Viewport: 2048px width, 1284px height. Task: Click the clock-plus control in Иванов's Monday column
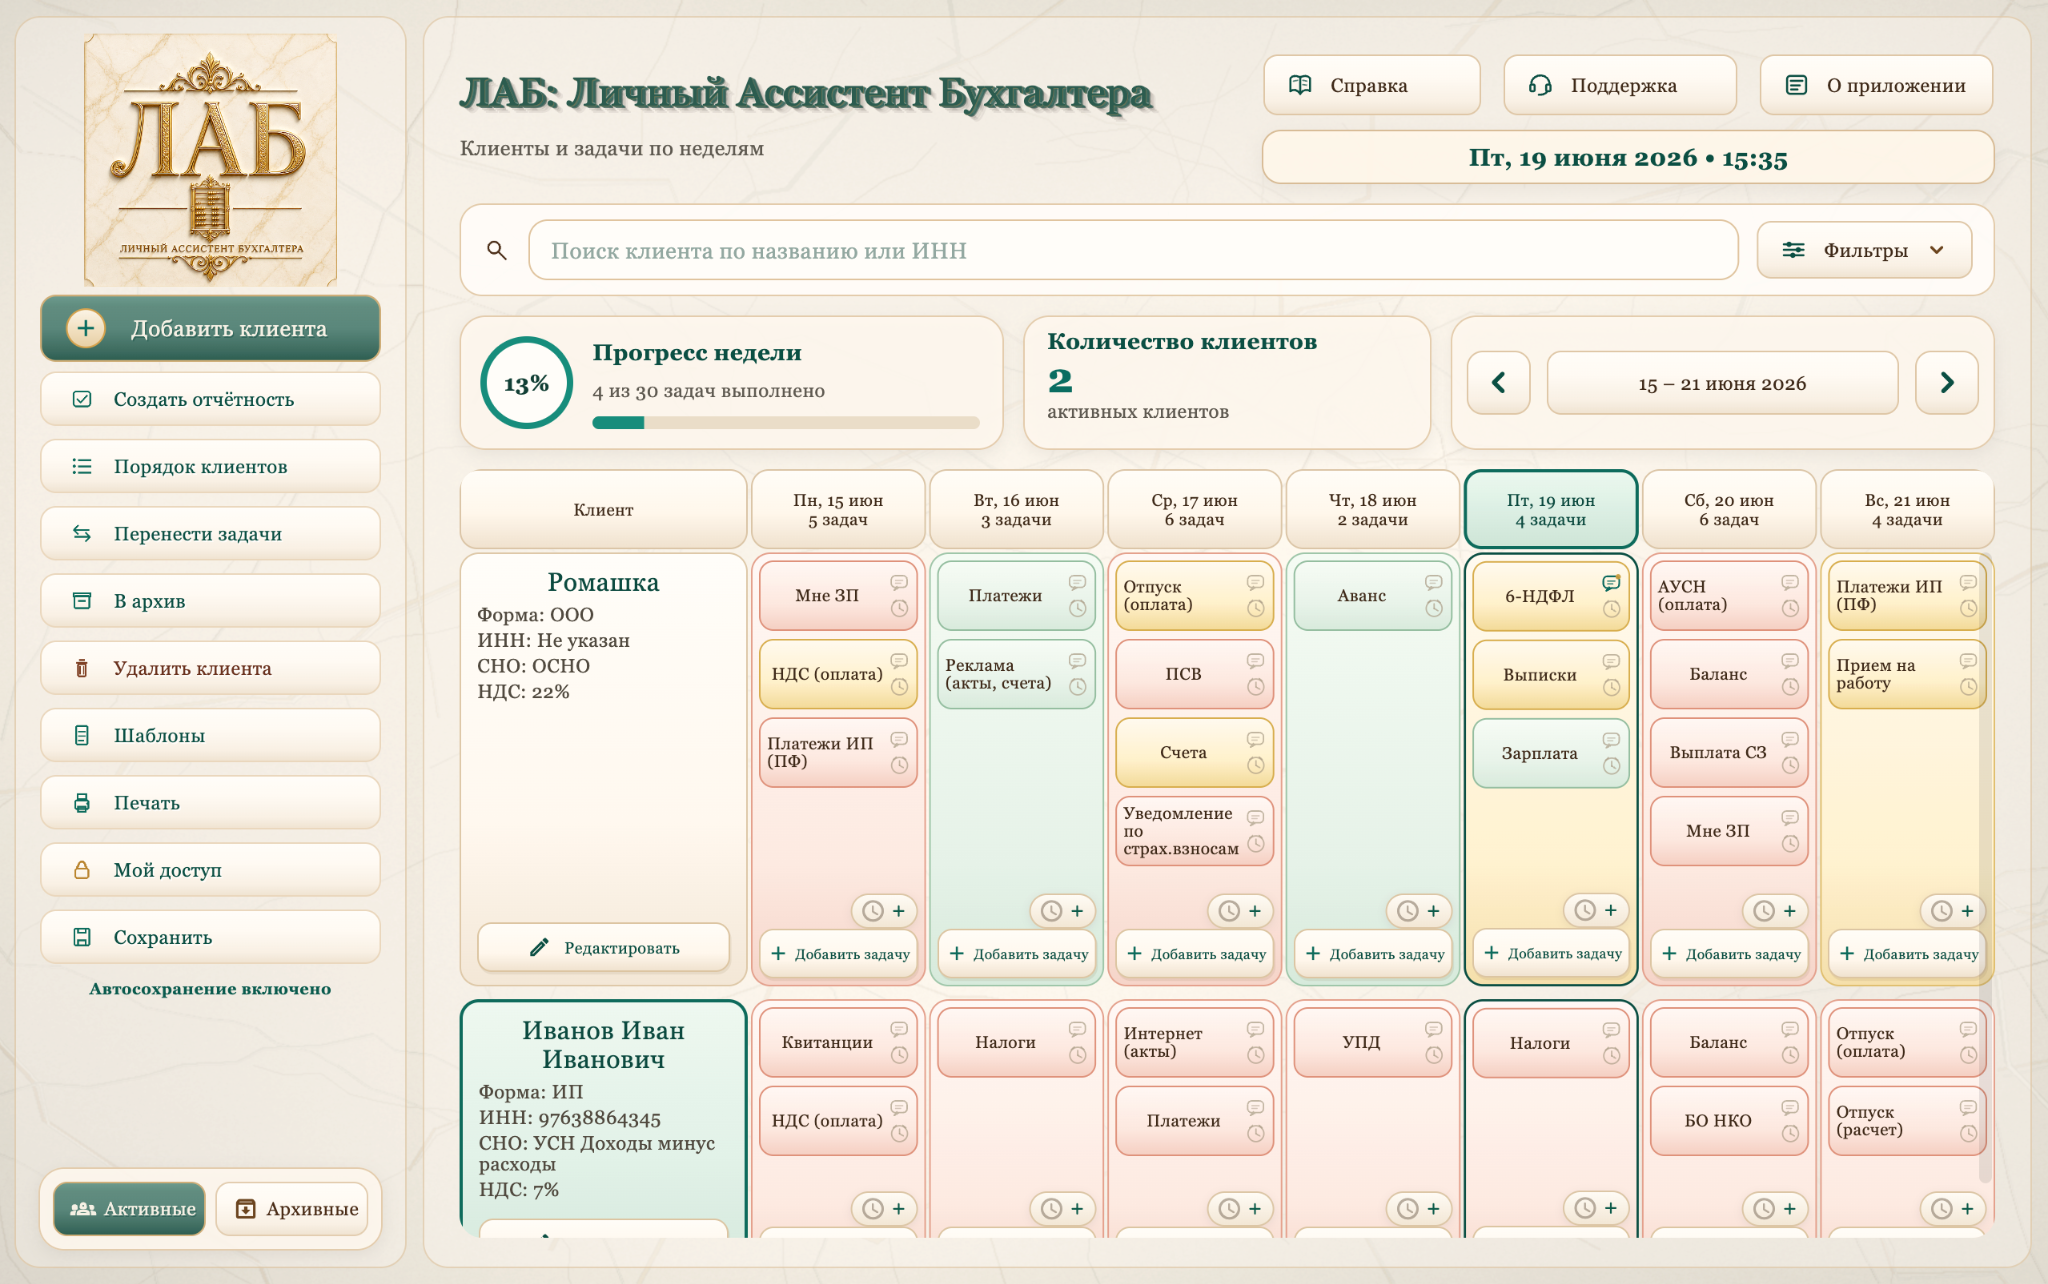point(884,1208)
